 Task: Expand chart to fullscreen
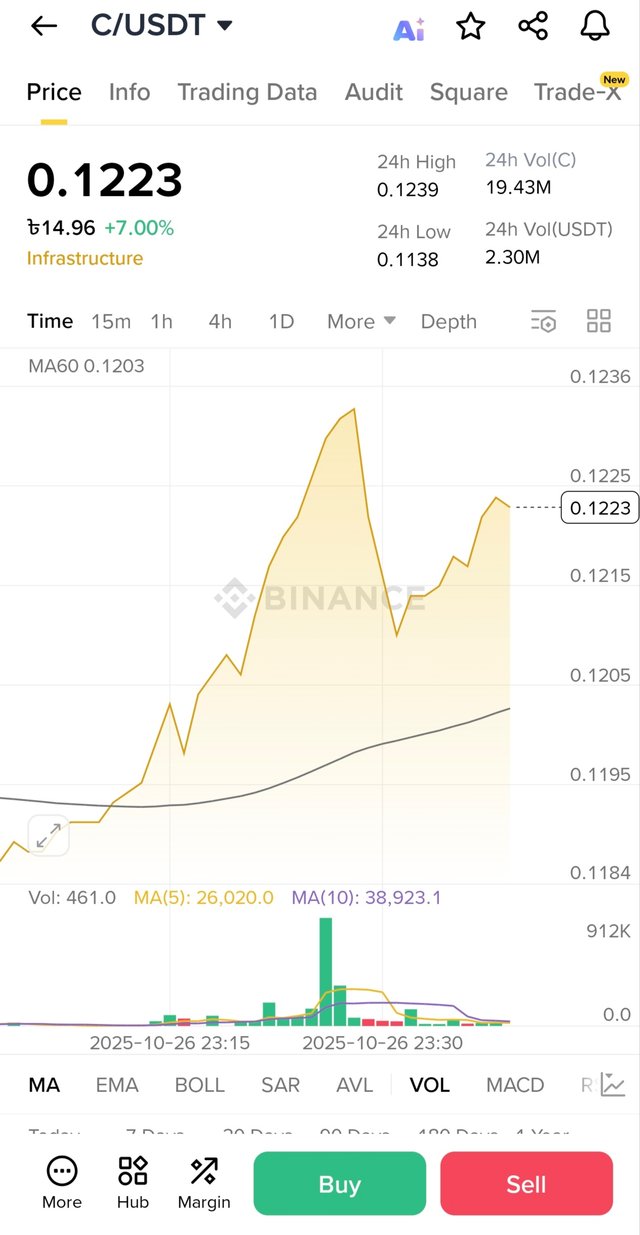point(48,836)
